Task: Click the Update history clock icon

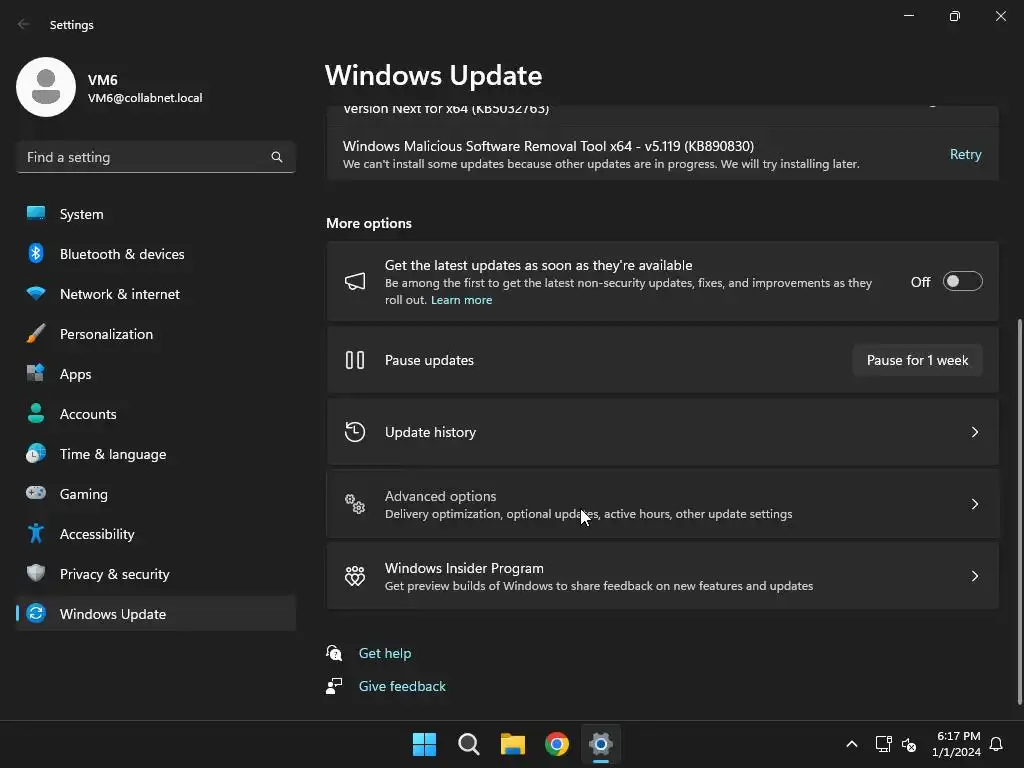Action: click(355, 432)
